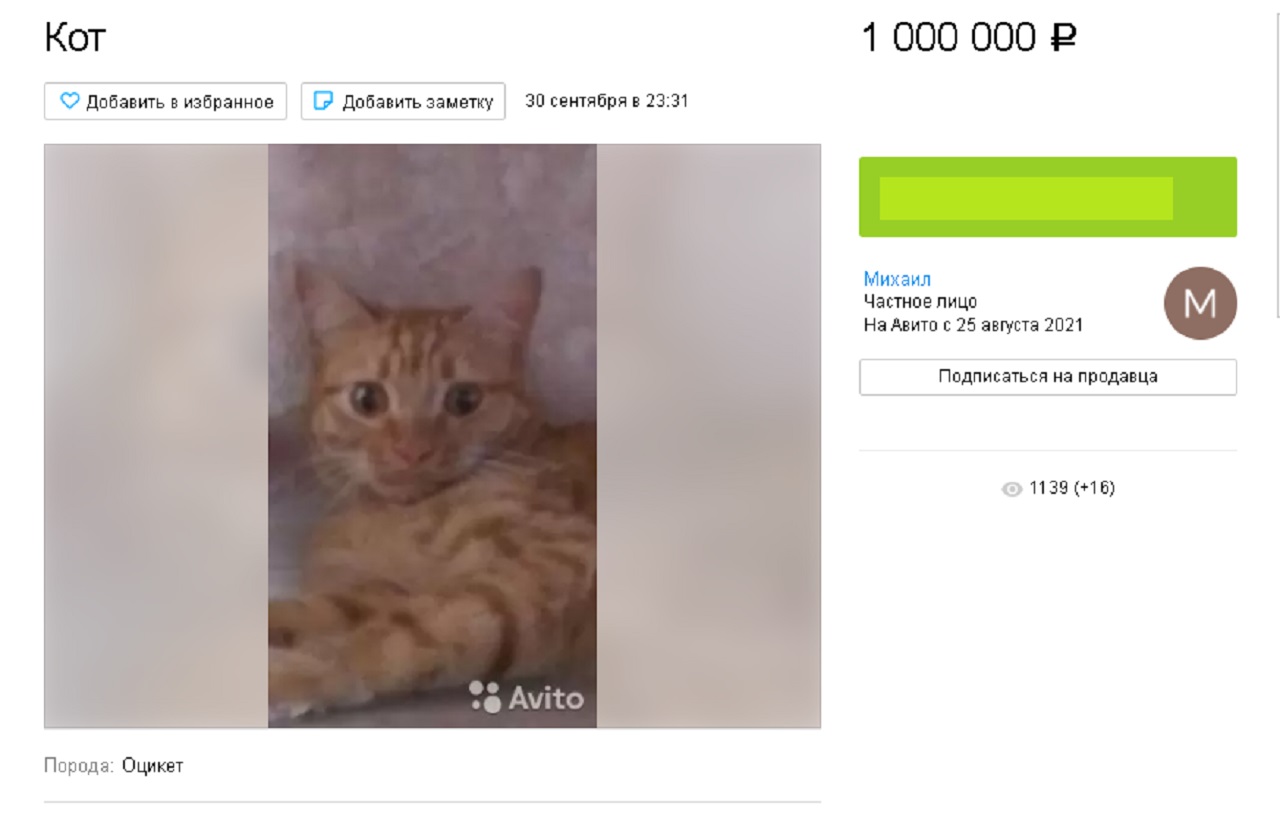The image size is (1280, 816).
Task: Click the listing title Кот
Action: tap(75, 38)
